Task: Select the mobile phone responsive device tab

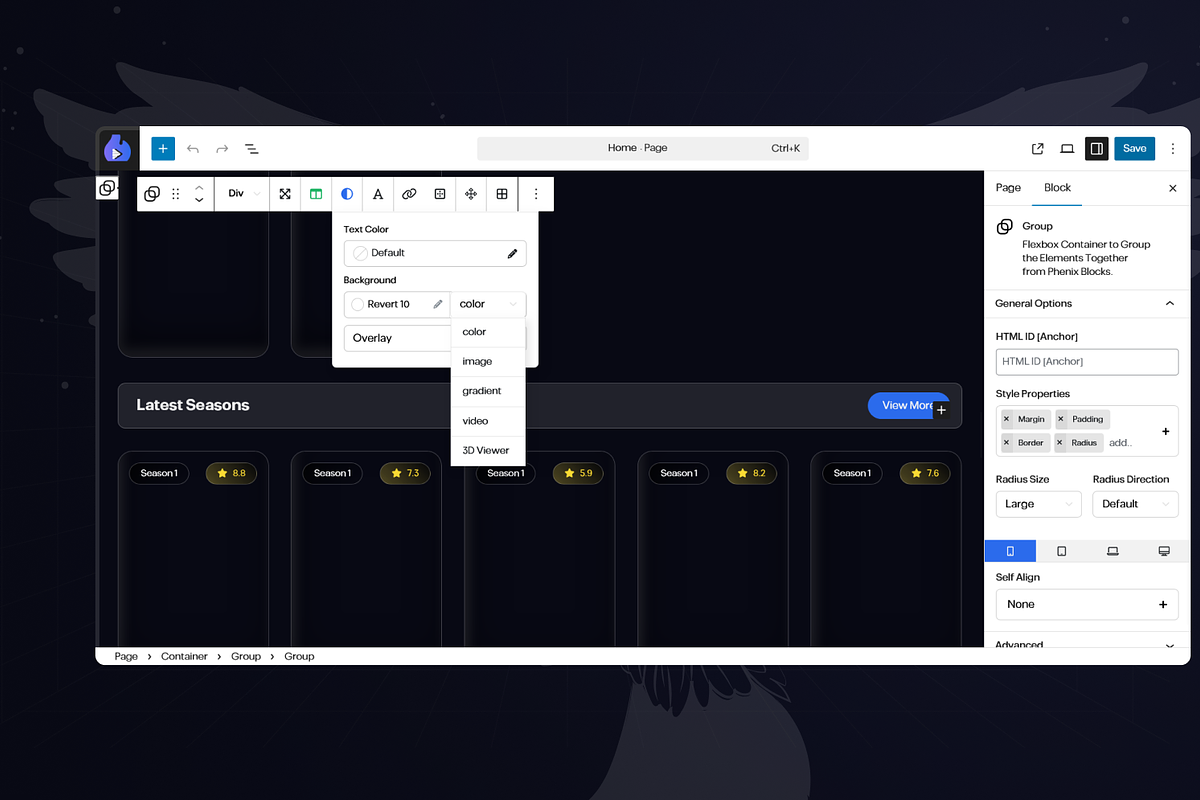Action: tap(1010, 551)
